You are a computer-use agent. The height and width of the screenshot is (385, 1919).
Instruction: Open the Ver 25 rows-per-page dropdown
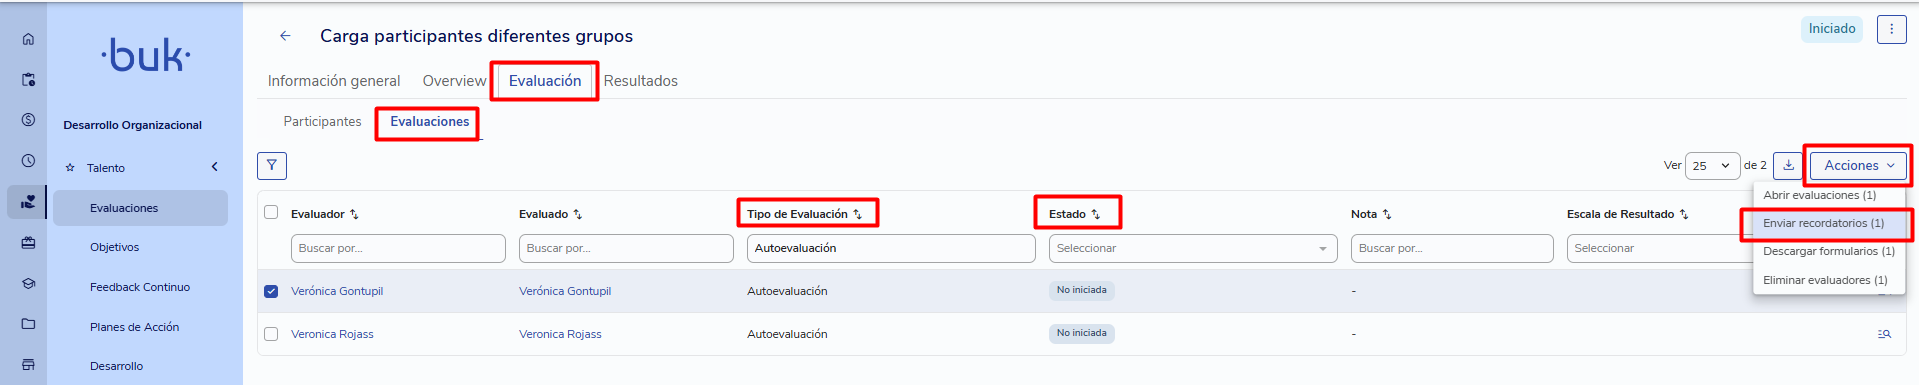click(1712, 166)
